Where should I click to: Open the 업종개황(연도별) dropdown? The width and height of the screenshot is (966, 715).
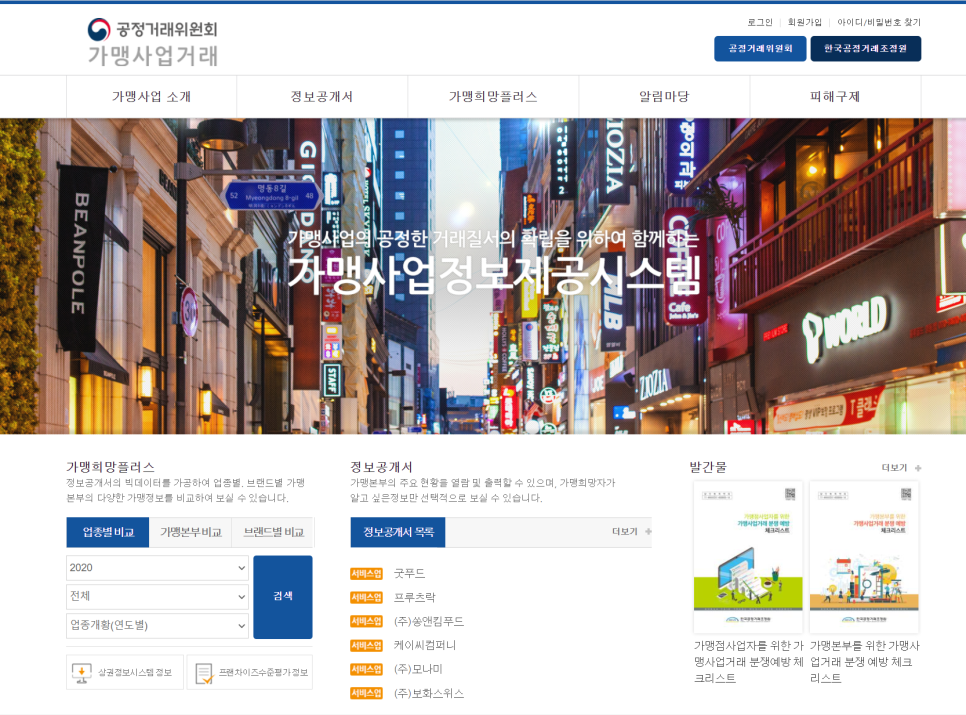pyautogui.click(x=157, y=625)
